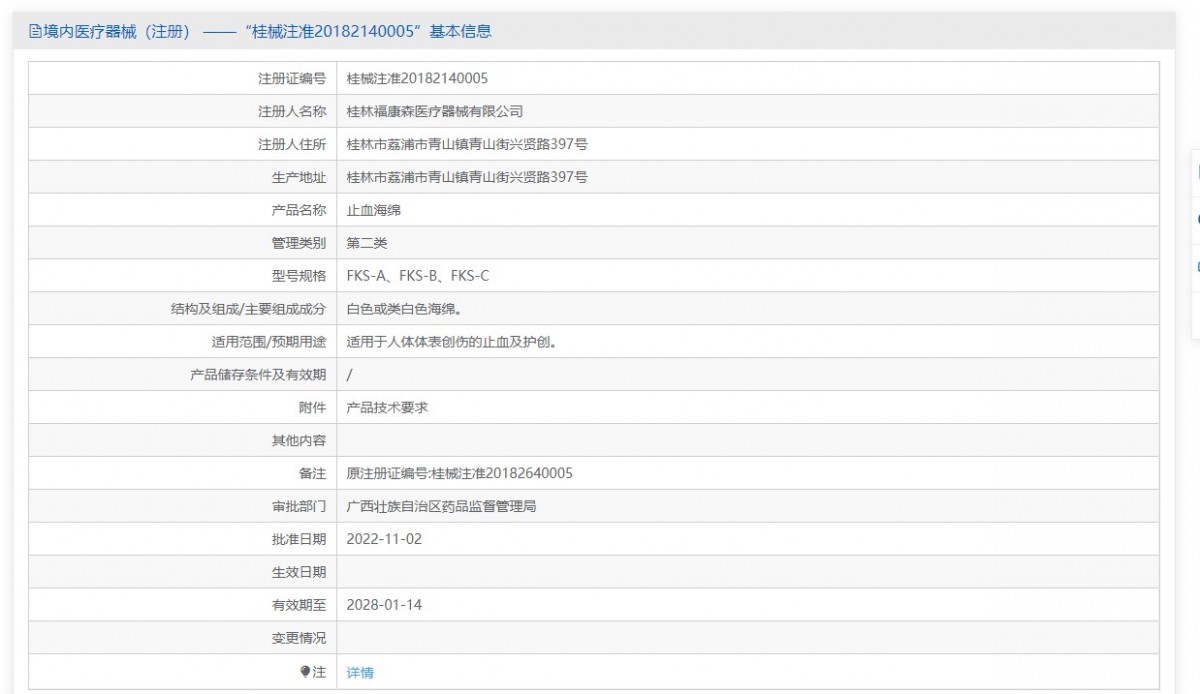Select the 桂械注准20182140005 value in the 注册证编号 row
Image resolution: width=1200 pixels, height=694 pixels.
[417, 78]
